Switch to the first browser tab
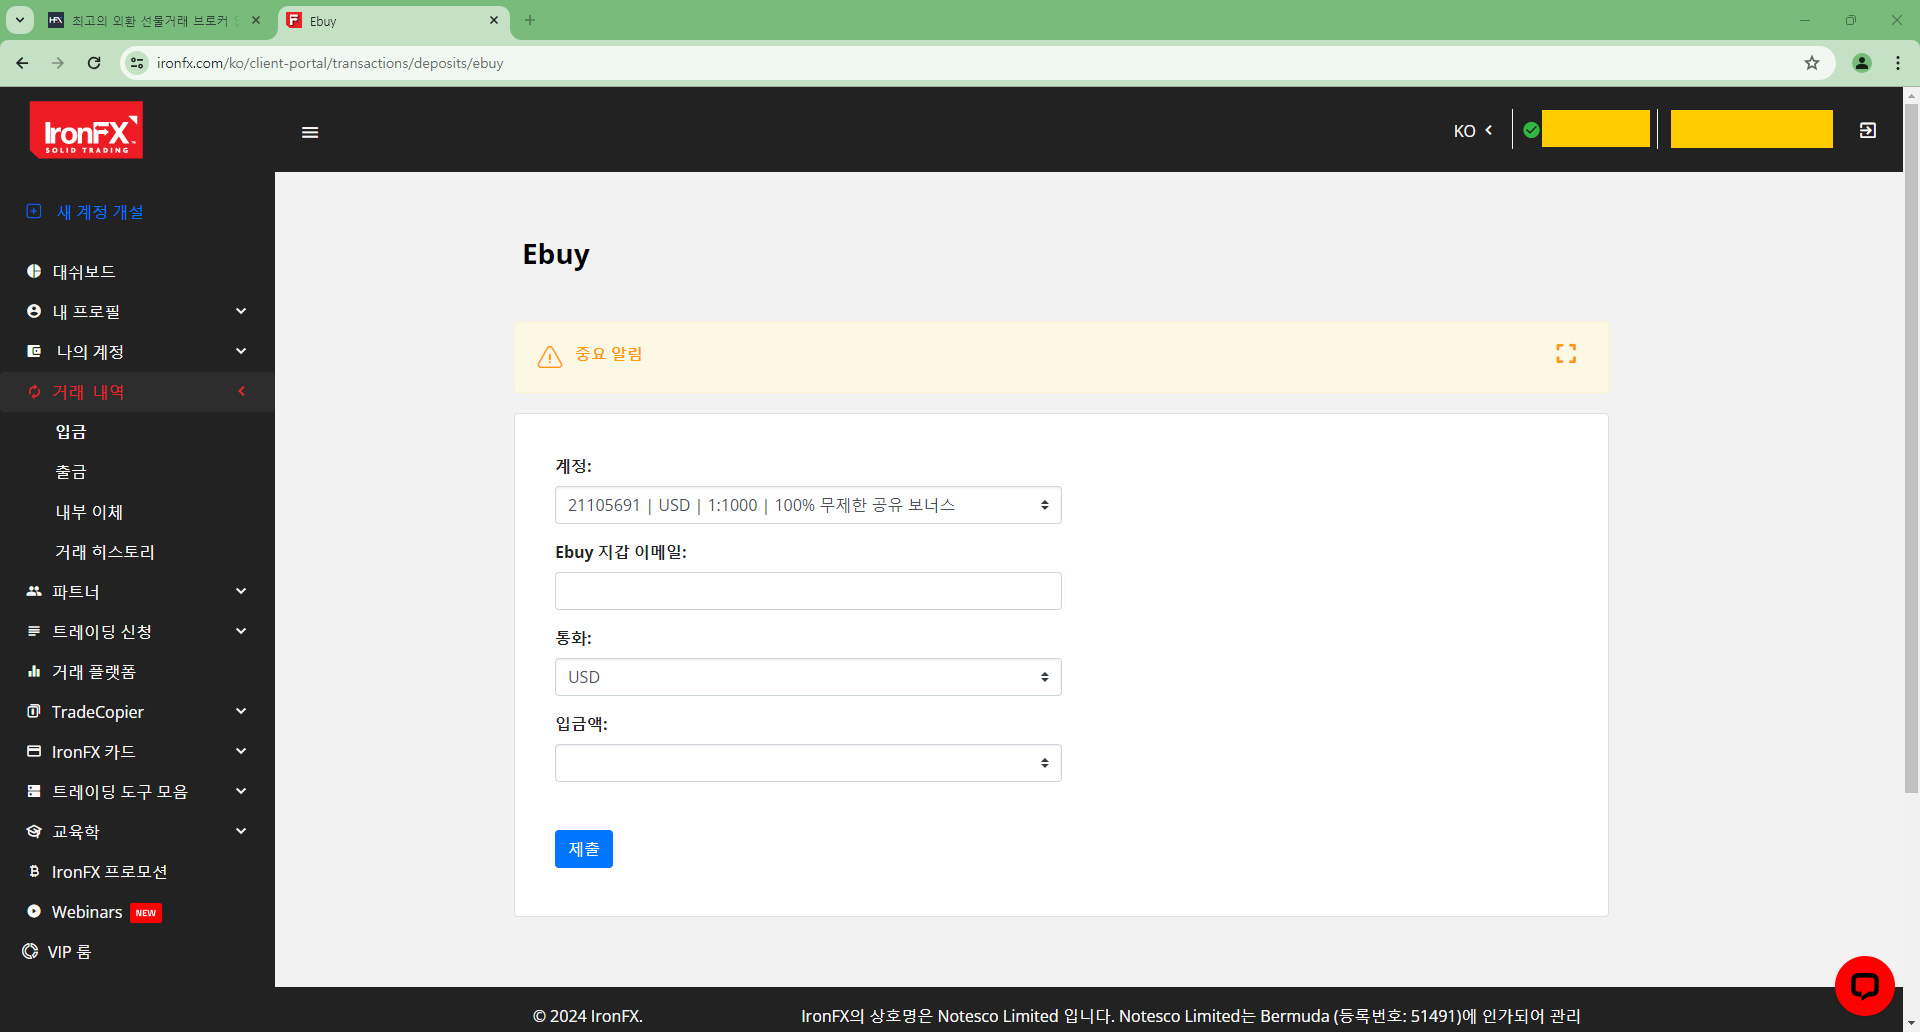 pos(150,20)
